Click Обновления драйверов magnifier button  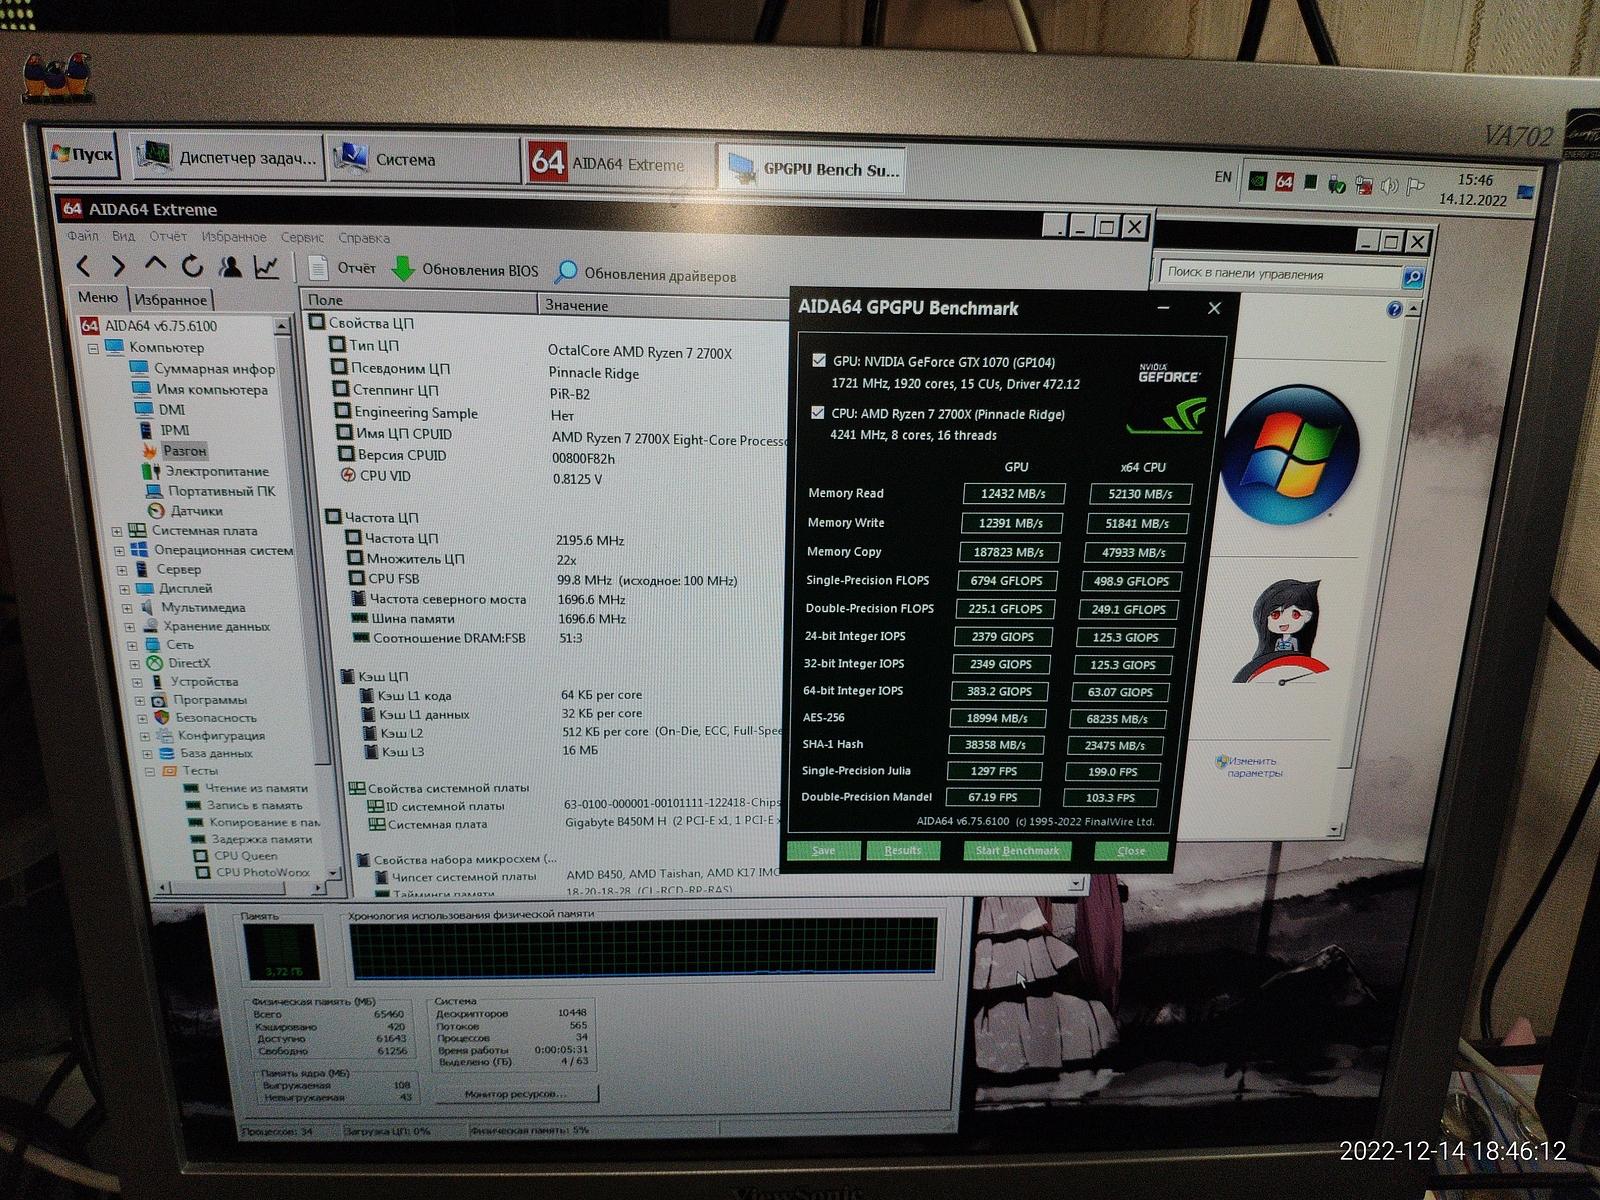646,274
